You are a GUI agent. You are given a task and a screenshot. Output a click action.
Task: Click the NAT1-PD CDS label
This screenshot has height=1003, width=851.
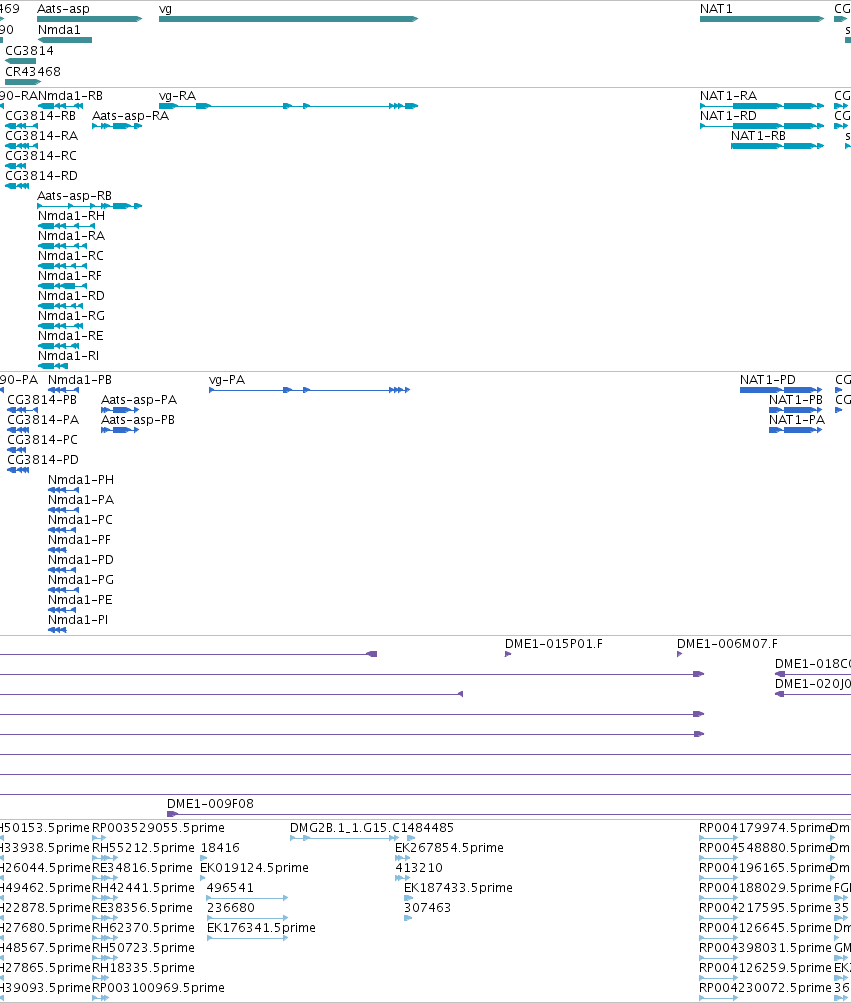click(x=768, y=380)
